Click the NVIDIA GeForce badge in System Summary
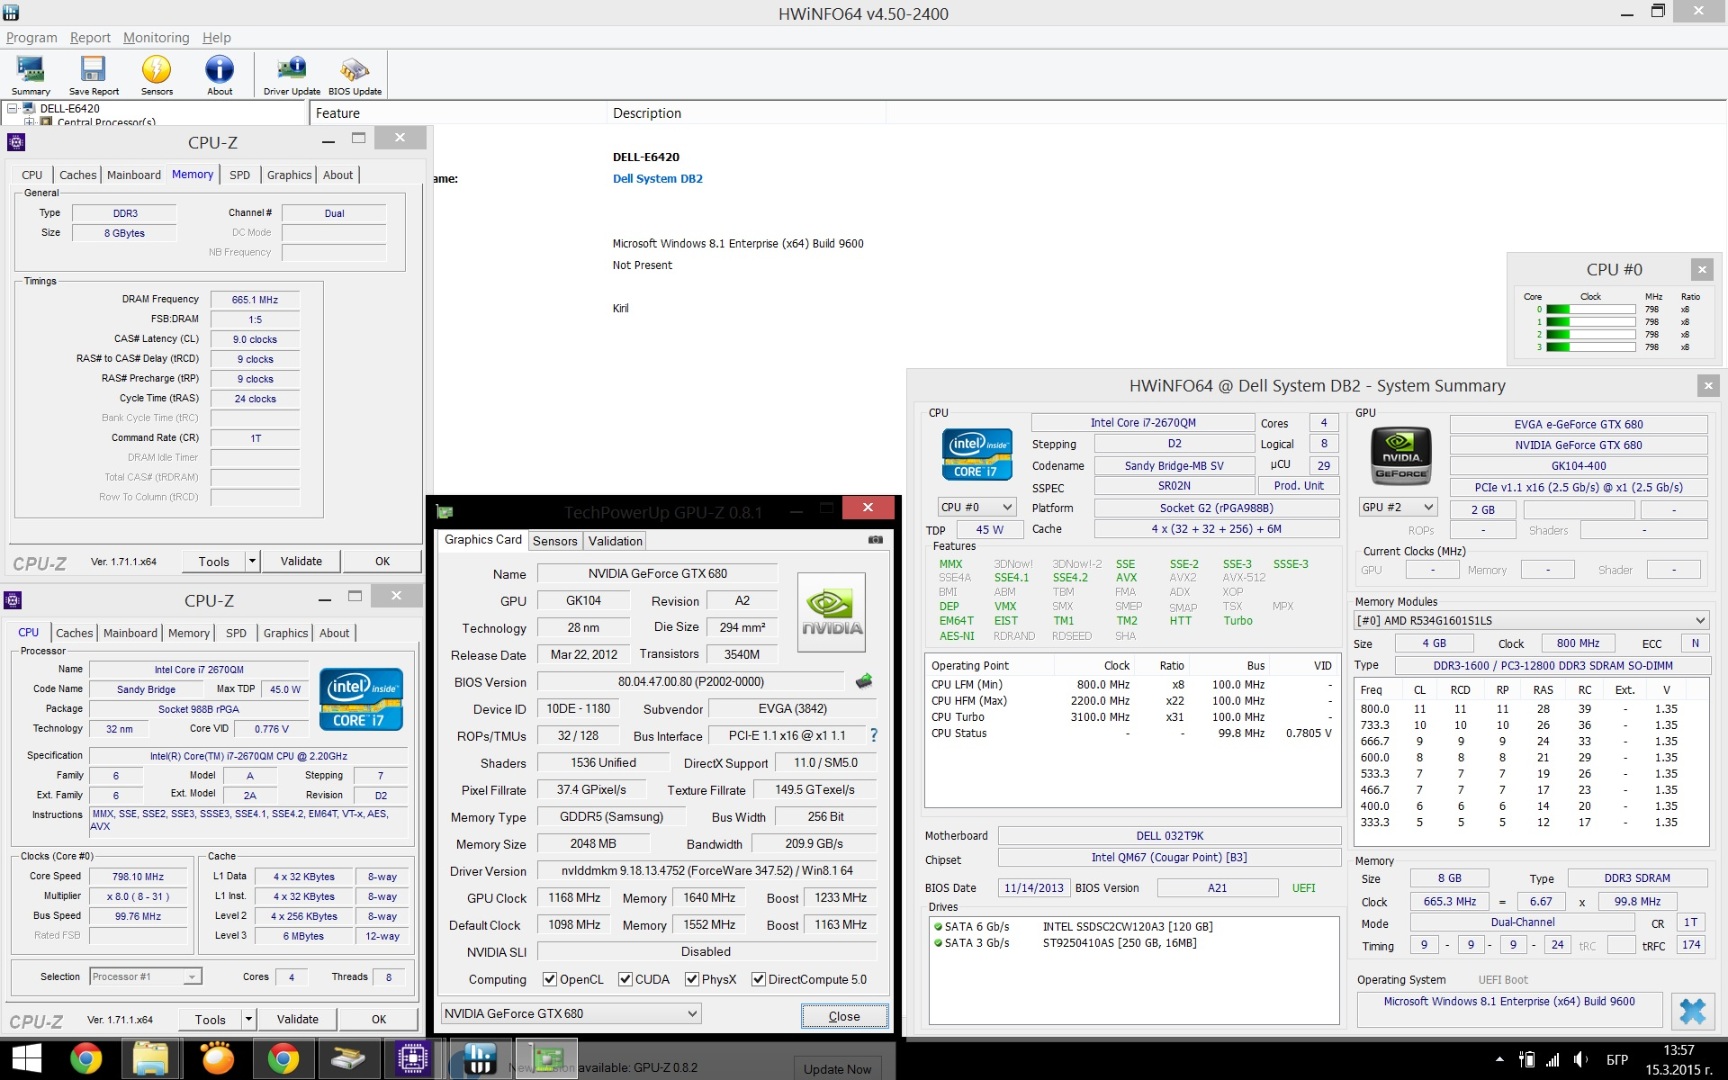The height and width of the screenshot is (1080, 1728). [x=1401, y=456]
